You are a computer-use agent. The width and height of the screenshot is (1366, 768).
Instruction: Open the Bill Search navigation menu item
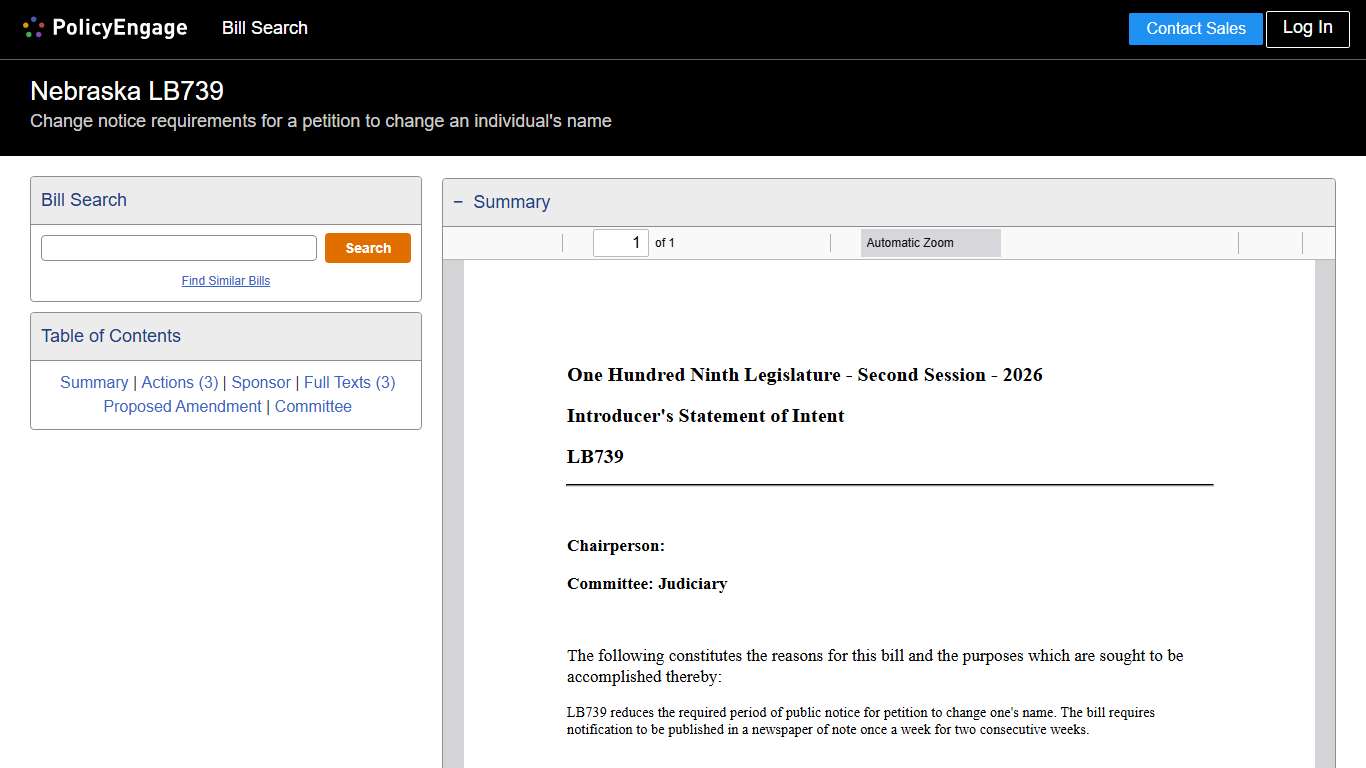point(264,28)
